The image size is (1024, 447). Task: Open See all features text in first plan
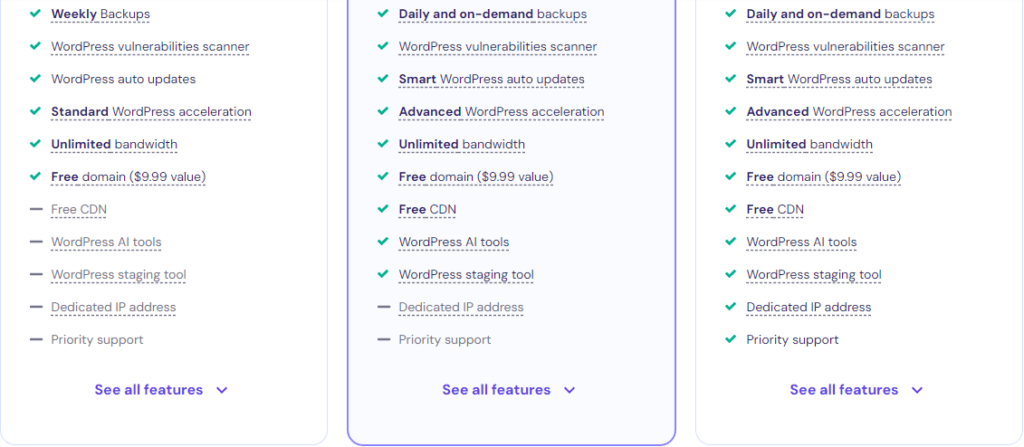[149, 389]
